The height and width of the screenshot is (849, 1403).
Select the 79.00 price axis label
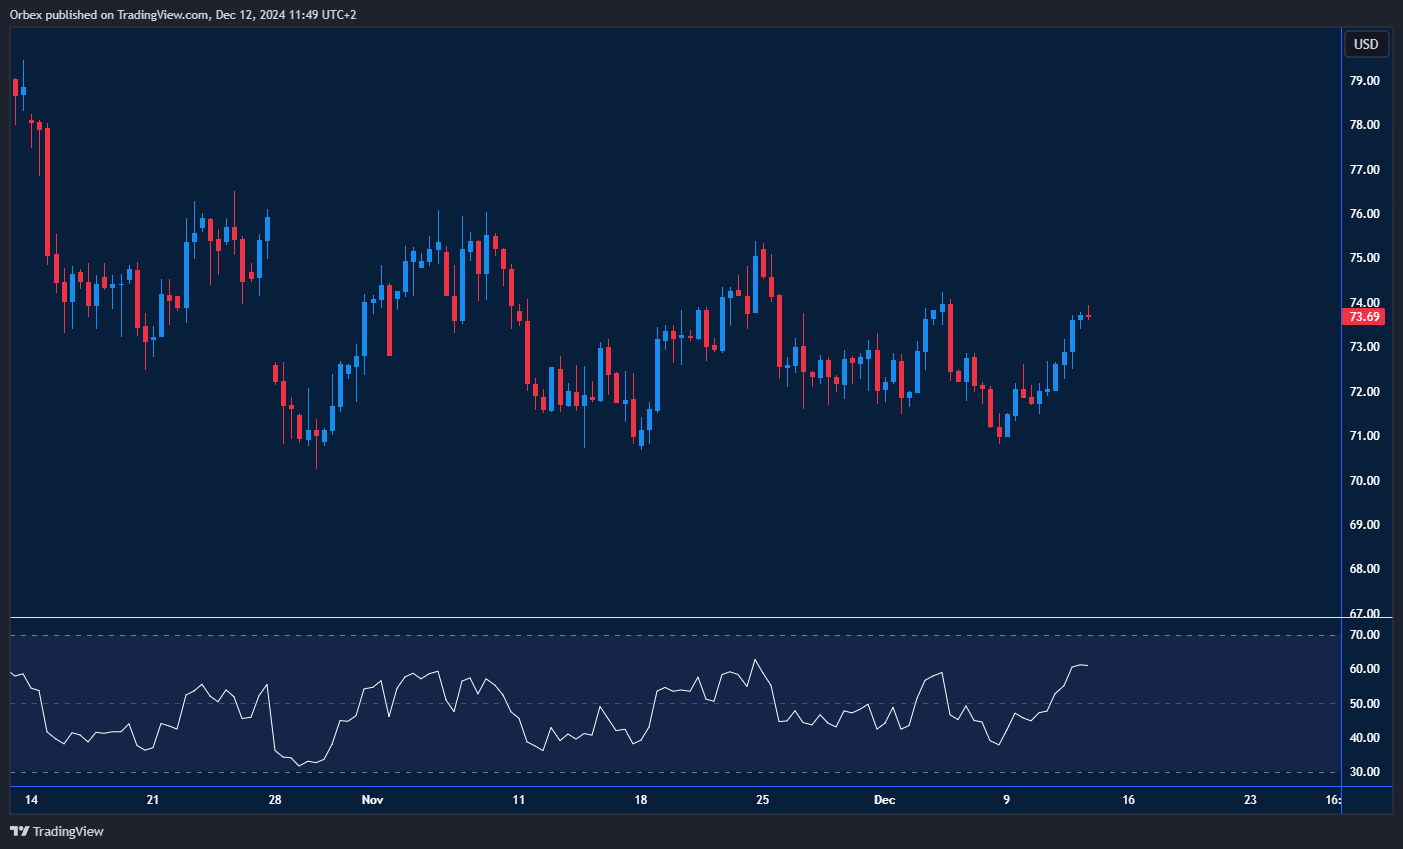click(1364, 81)
